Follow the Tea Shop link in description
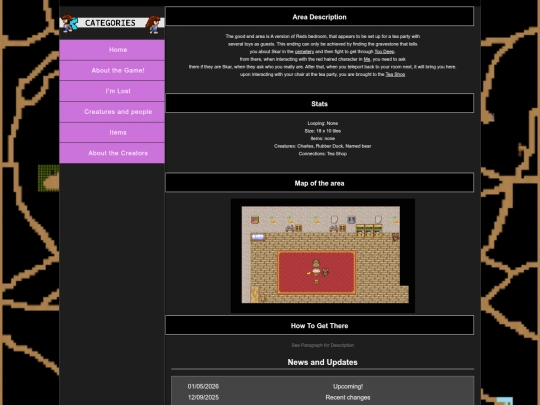Screen dimensions: 540x405 pos(395,74)
